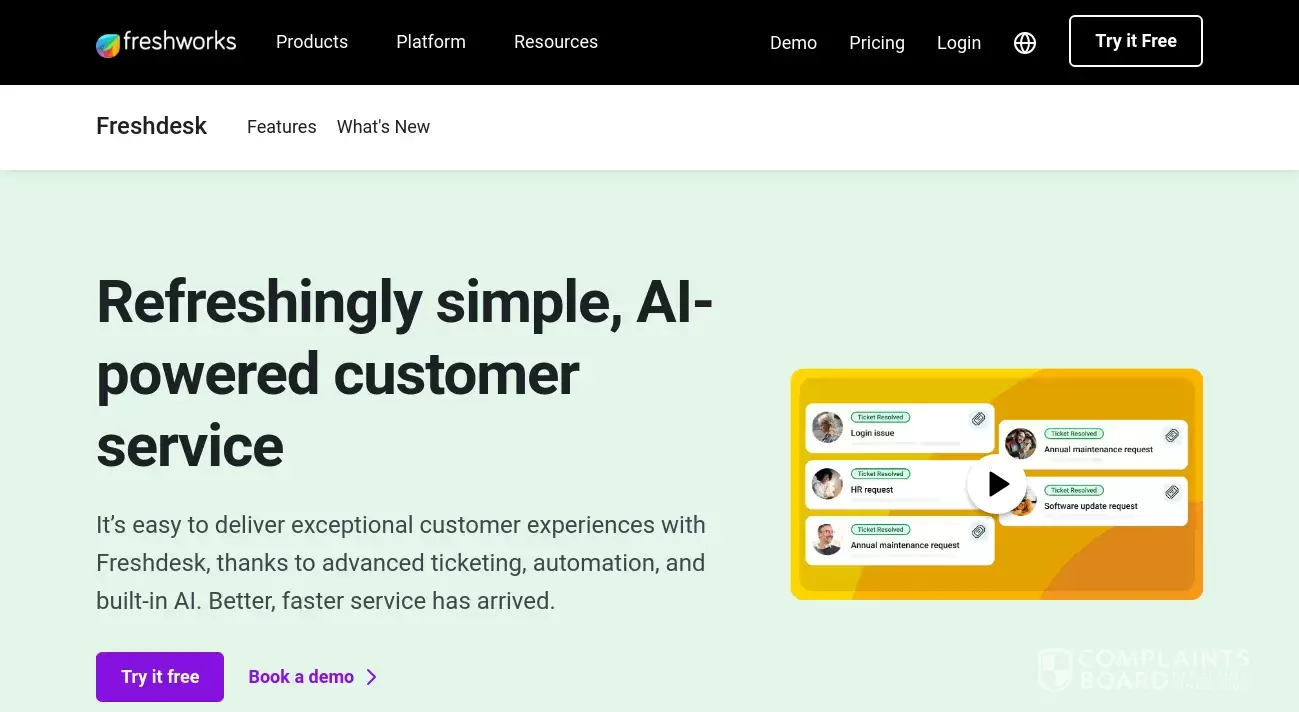Viewport: 1299px width, 712px height.
Task: Open the What's New tab
Action: pos(383,127)
